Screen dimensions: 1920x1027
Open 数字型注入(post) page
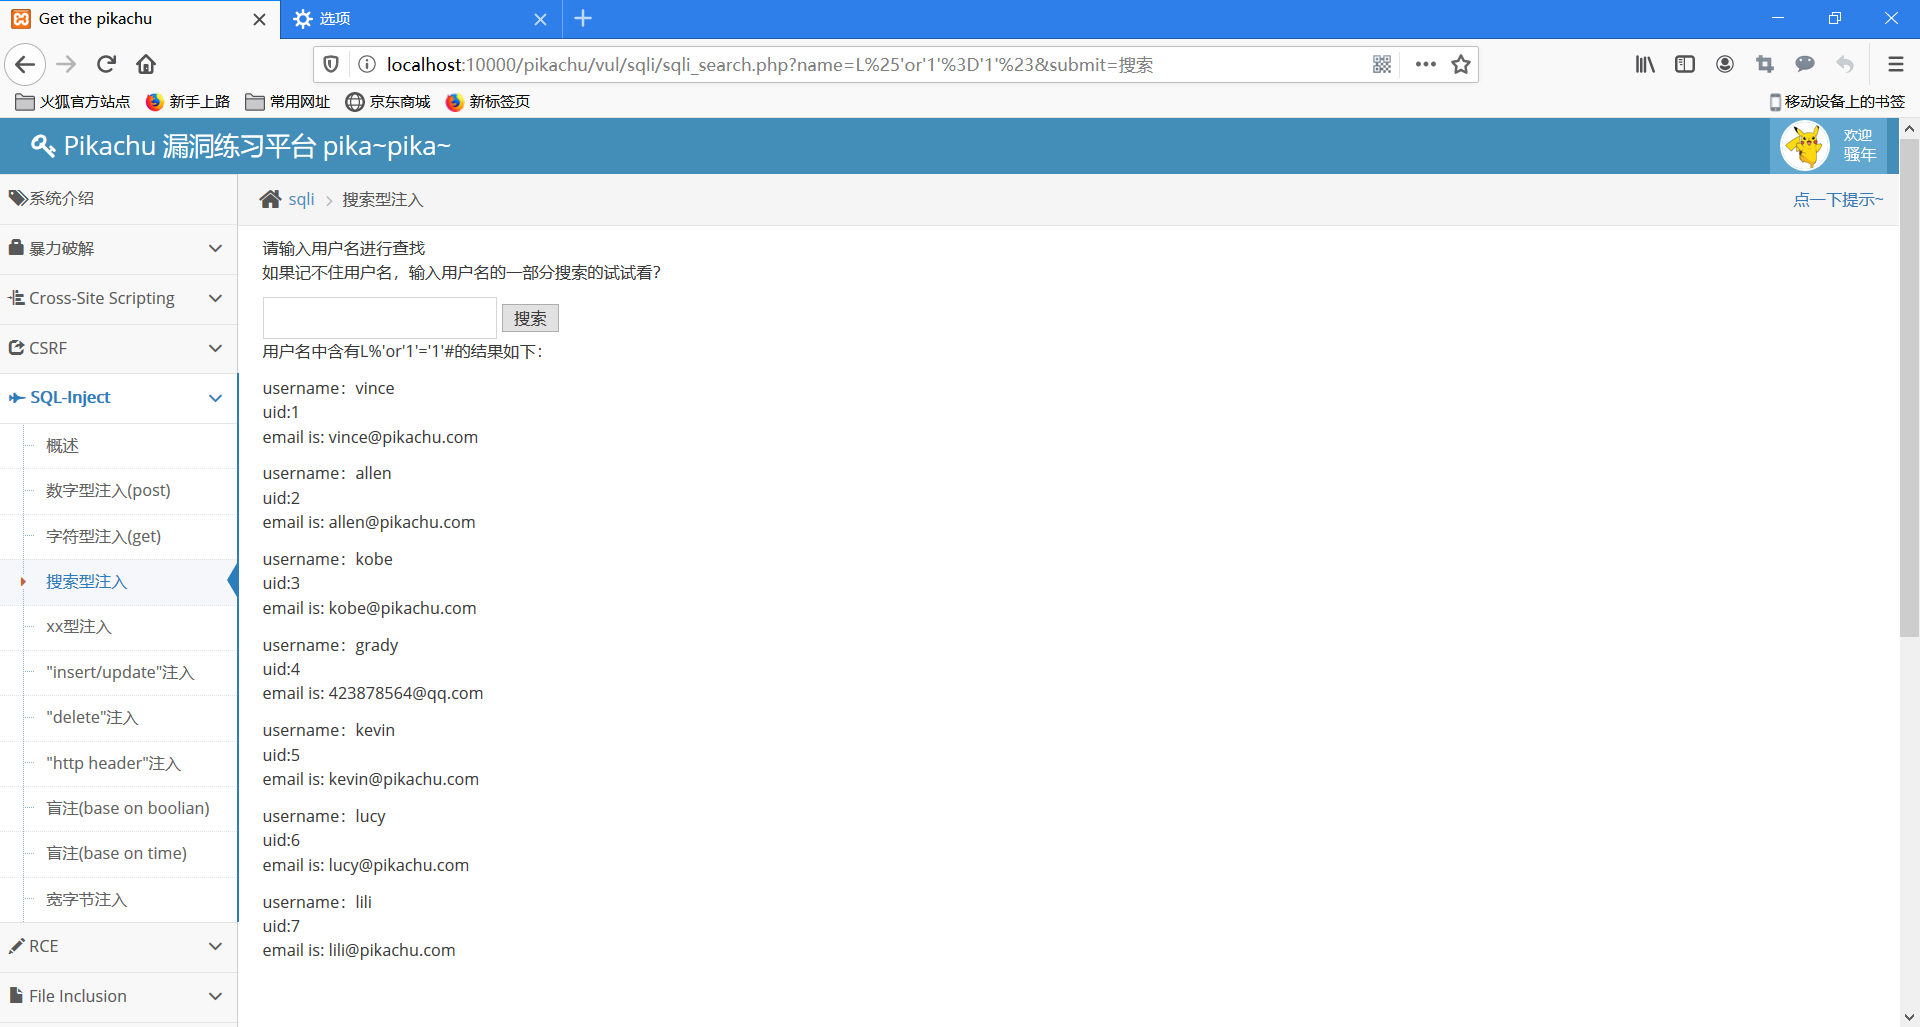point(108,490)
